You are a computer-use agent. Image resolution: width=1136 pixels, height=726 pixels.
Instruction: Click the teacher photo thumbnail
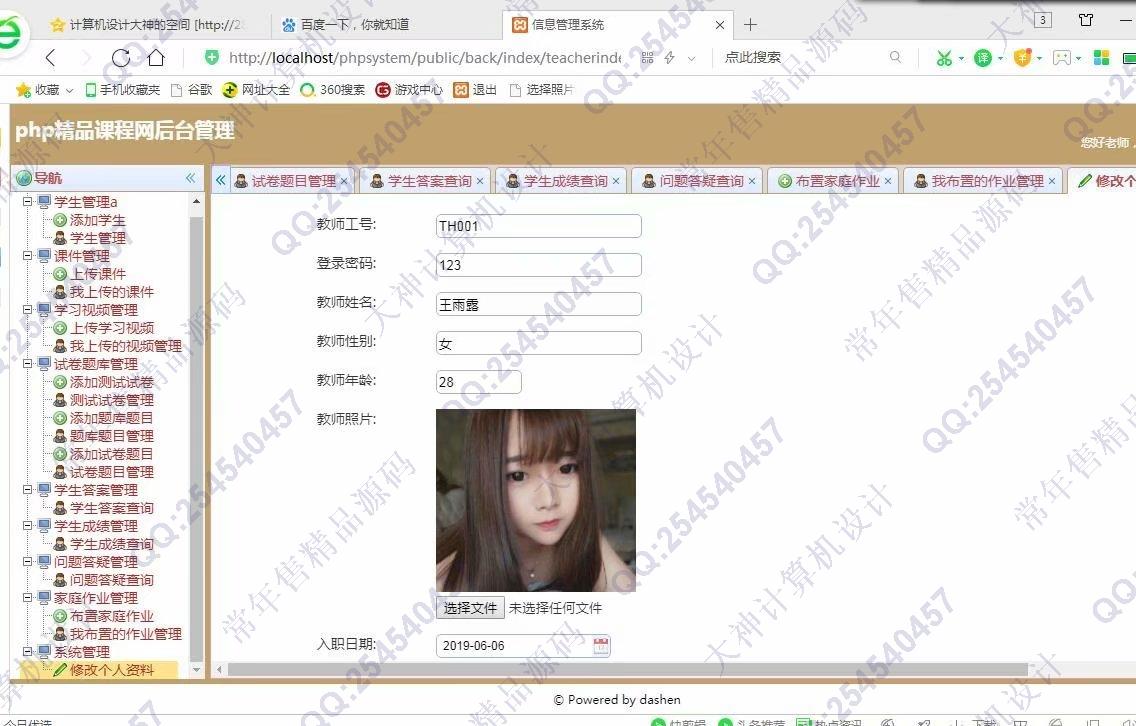(x=536, y=501)
